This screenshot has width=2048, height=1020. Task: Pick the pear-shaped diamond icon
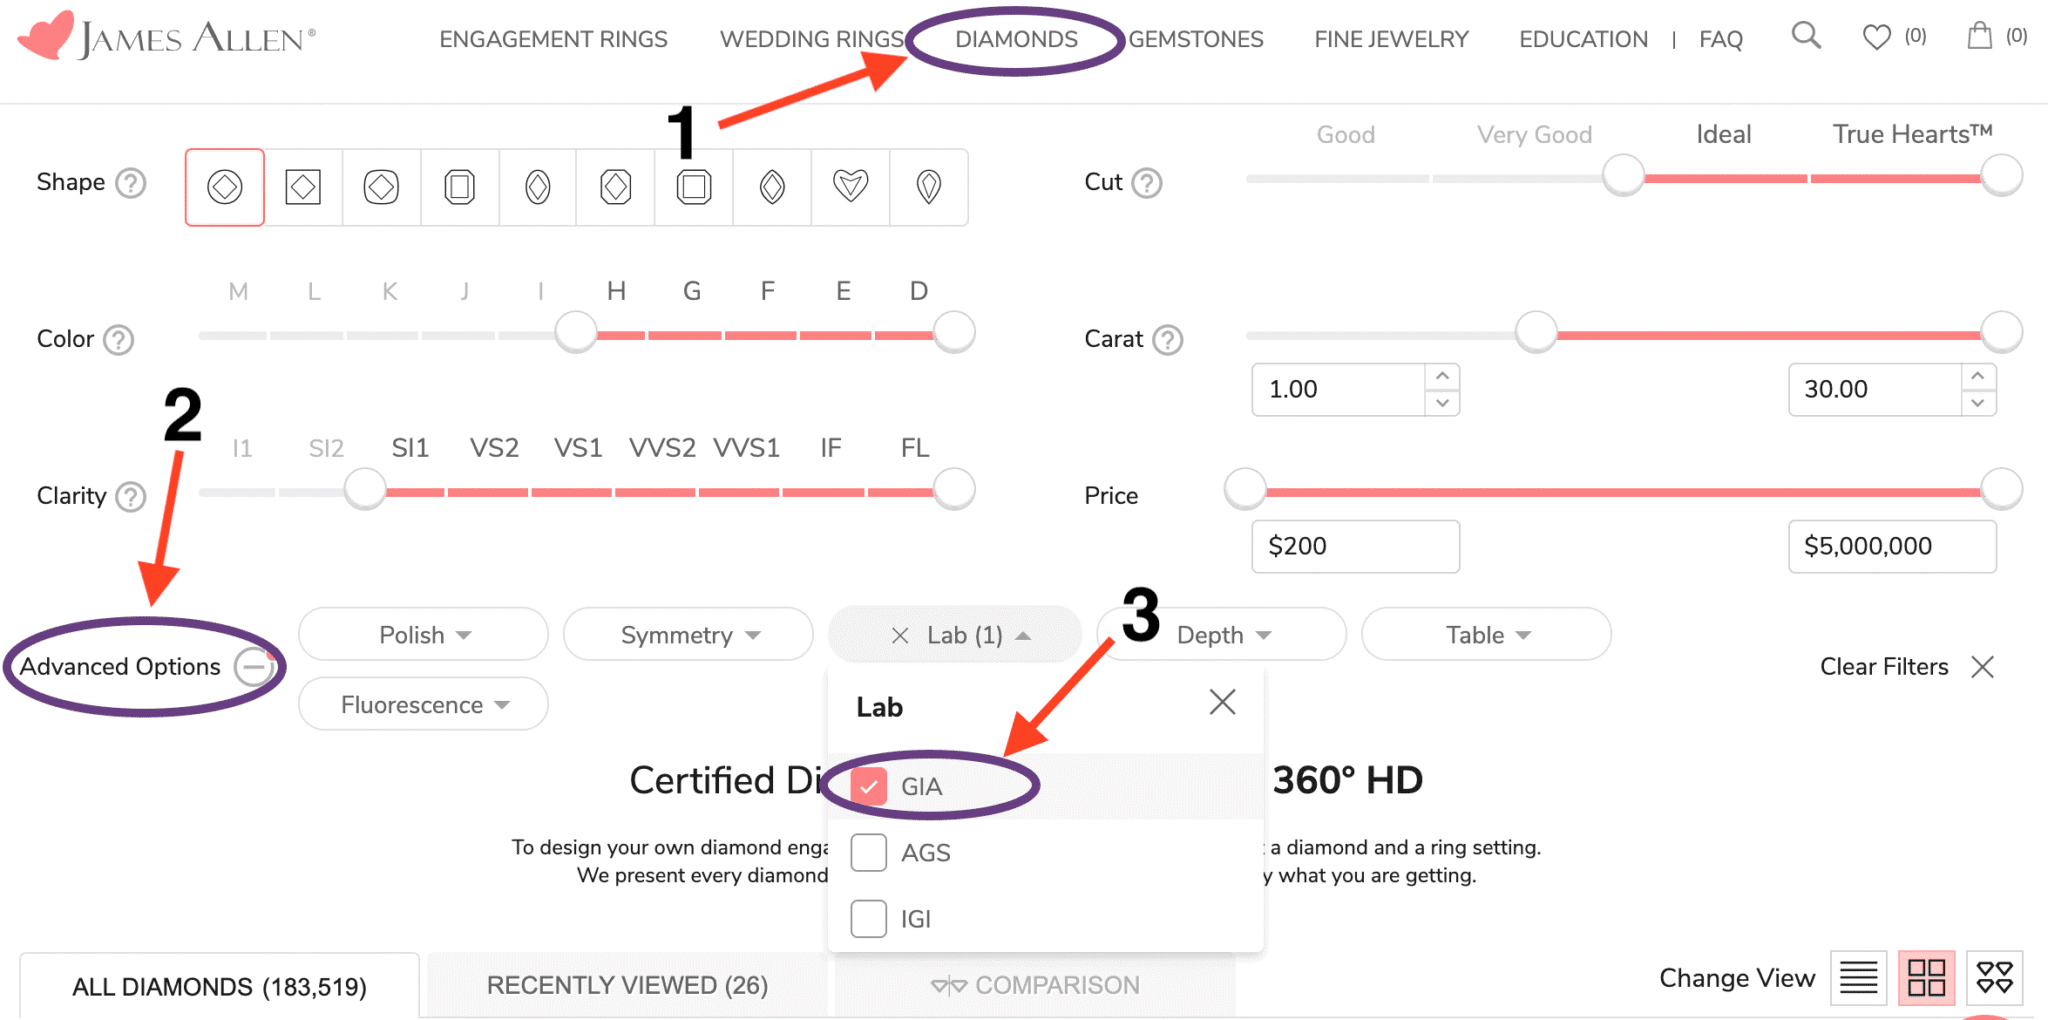click(x=929, y=187)
